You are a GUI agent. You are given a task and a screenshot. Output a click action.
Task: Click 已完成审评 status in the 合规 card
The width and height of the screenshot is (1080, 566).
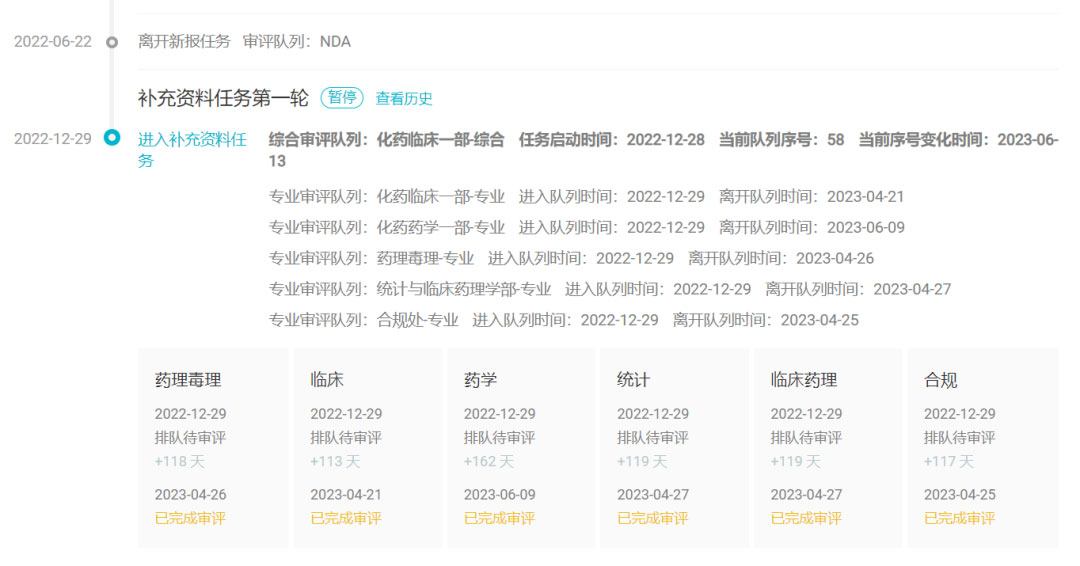coord(959,518)
